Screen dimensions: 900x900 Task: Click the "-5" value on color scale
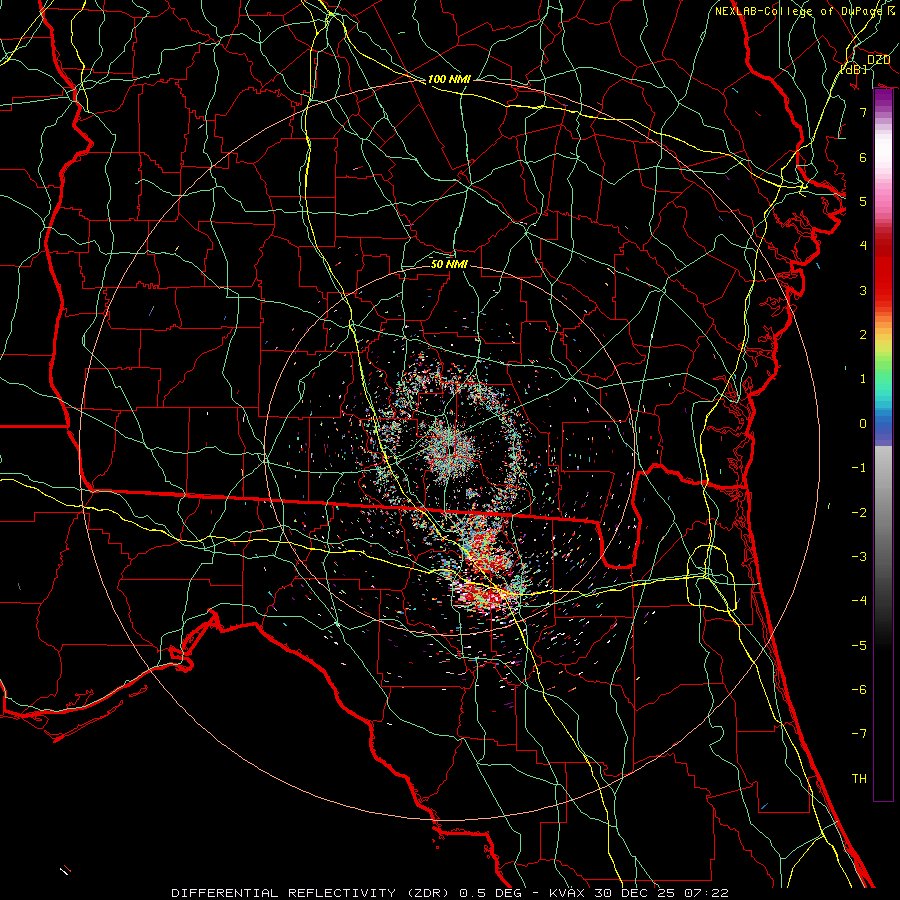[x=859, y=645]
